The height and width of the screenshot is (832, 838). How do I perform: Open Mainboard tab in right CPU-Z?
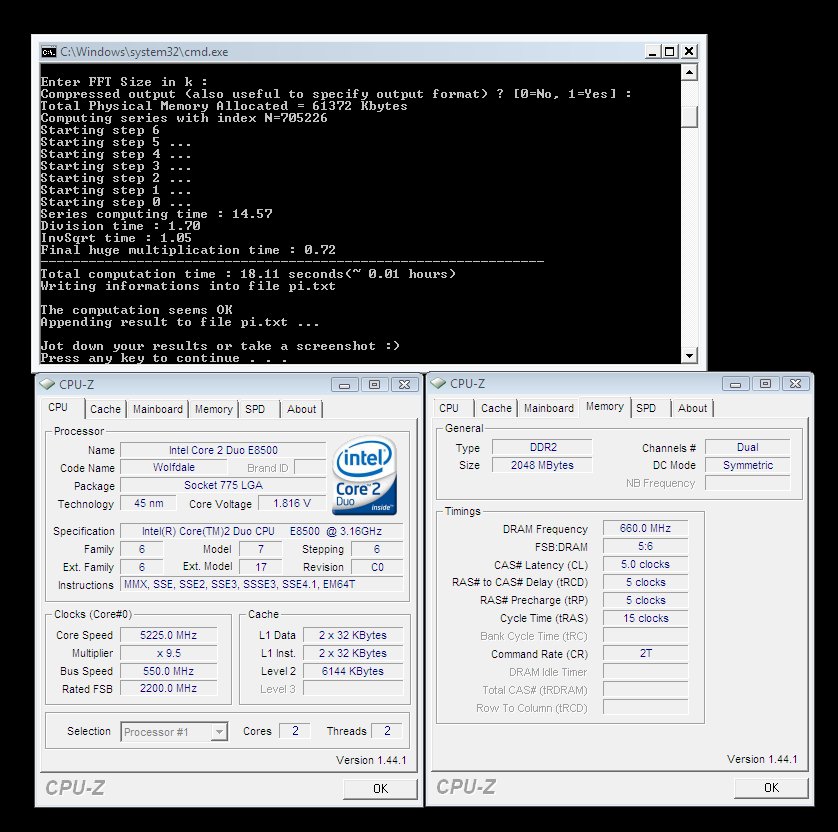549,408
